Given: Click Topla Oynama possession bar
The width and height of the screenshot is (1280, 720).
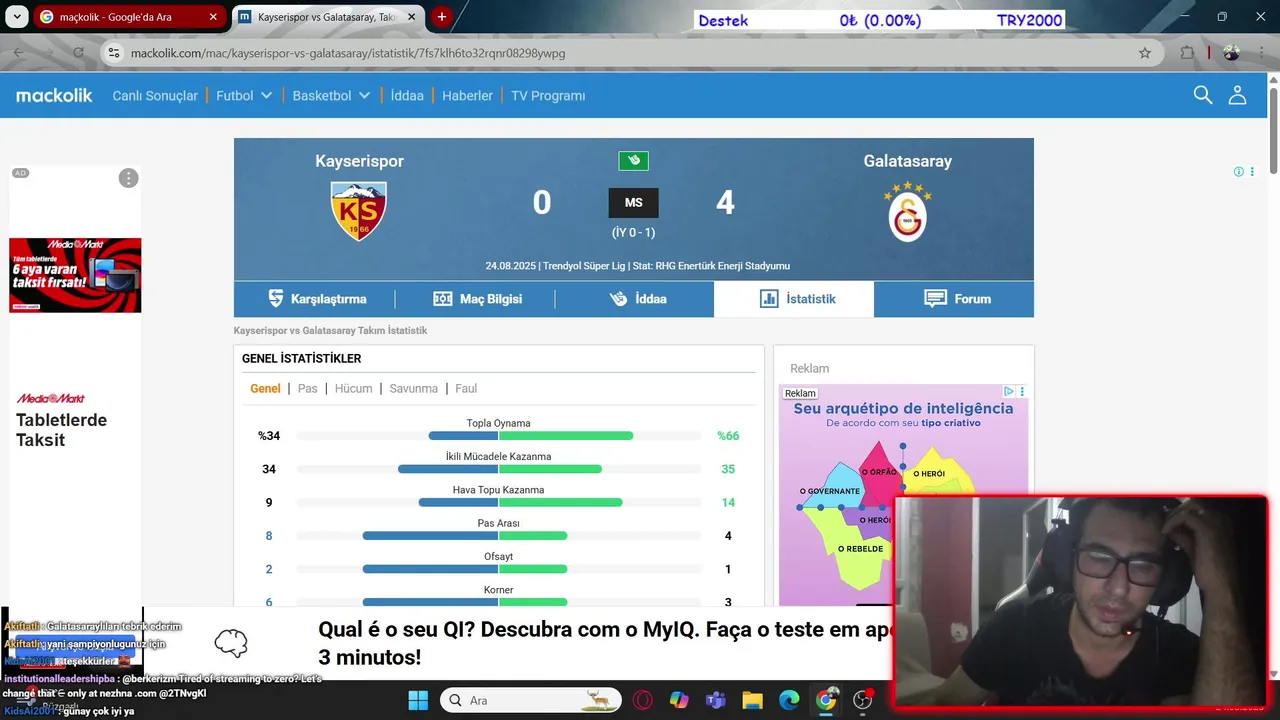Looking at the screenshot, I should pyautogui.click(x=498, y=436).
